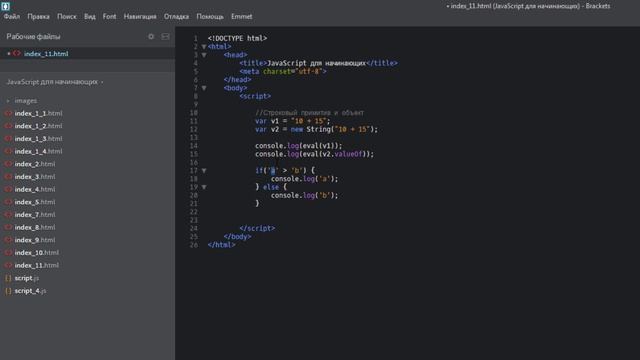Open index_10.html in file tree
The height and width of the screenshot is (360, 640).
click(x=37, y=252)
